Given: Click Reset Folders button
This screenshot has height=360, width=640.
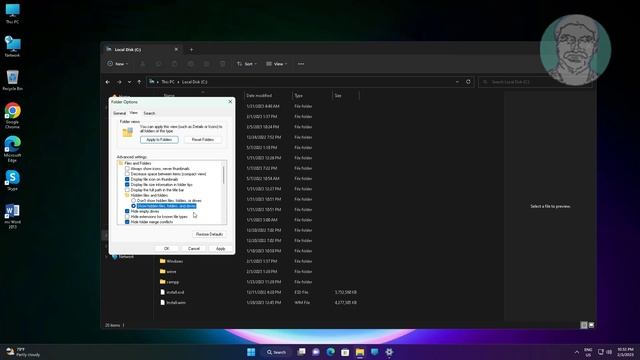Looking at the screenshot, I should point(203,140).
